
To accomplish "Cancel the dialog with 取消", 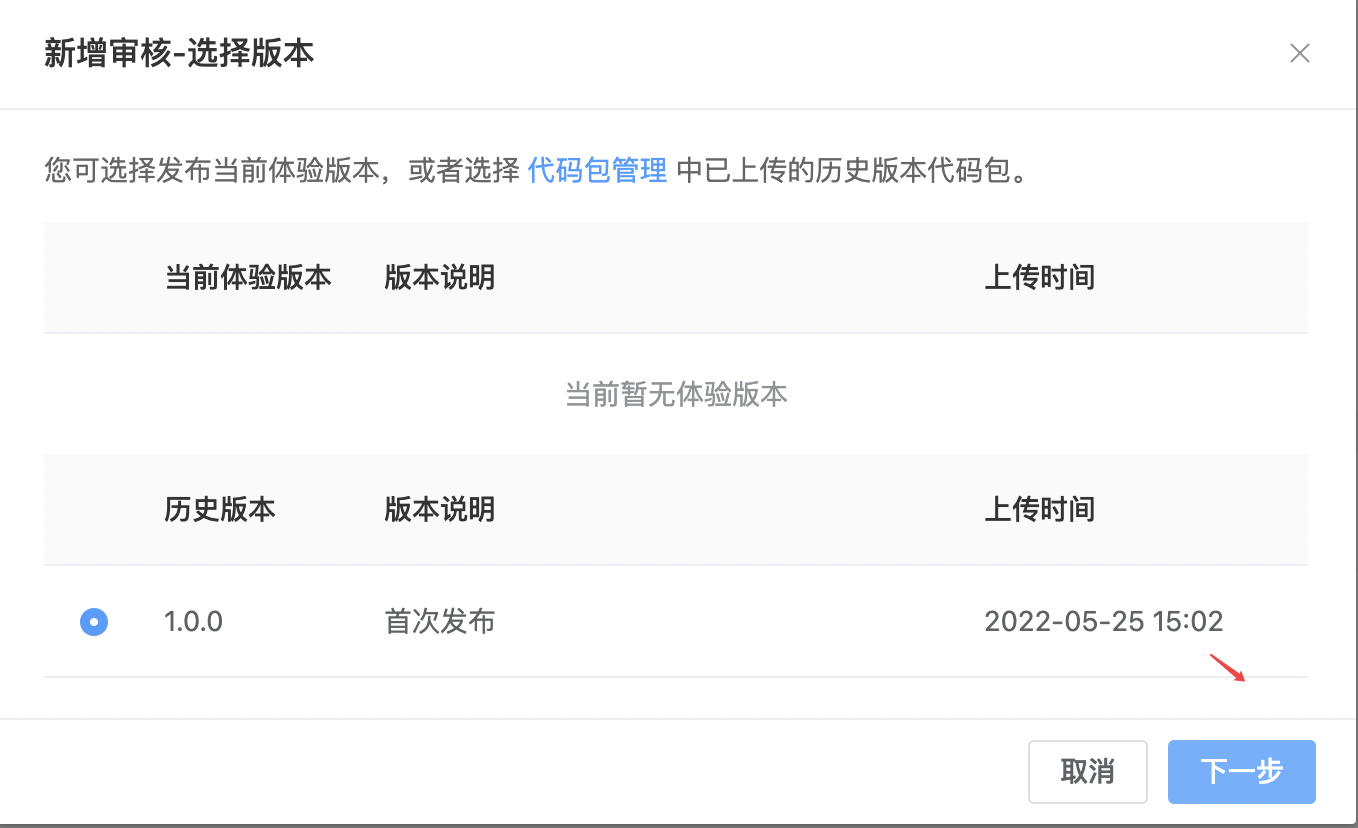I will 1087,772.
